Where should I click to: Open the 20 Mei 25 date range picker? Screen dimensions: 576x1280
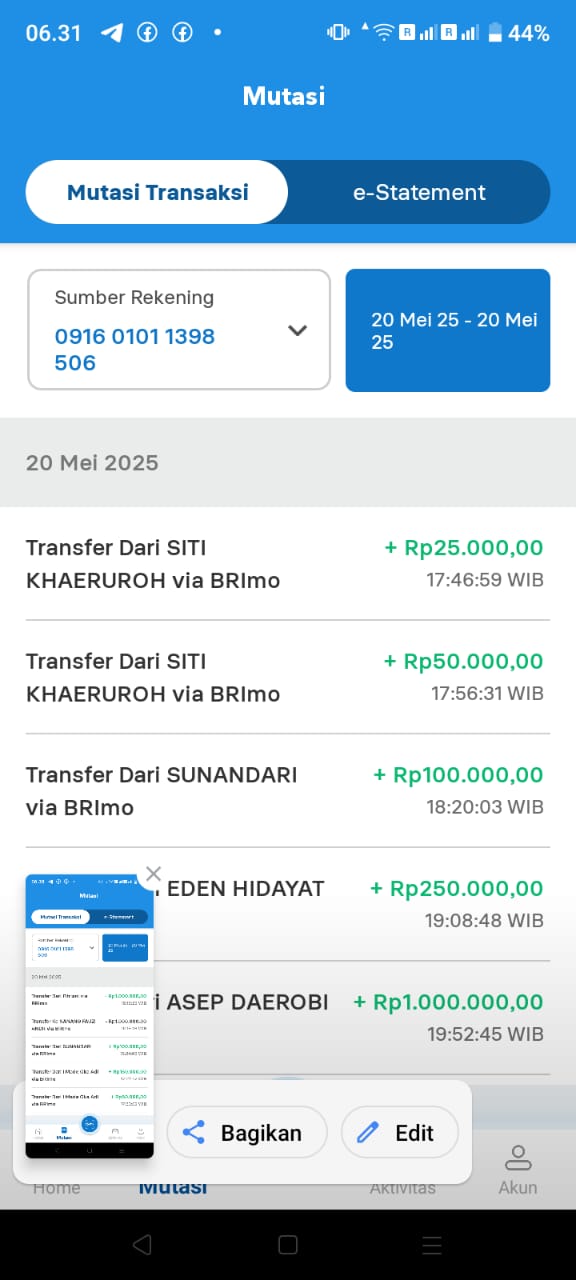coord(448,330)
